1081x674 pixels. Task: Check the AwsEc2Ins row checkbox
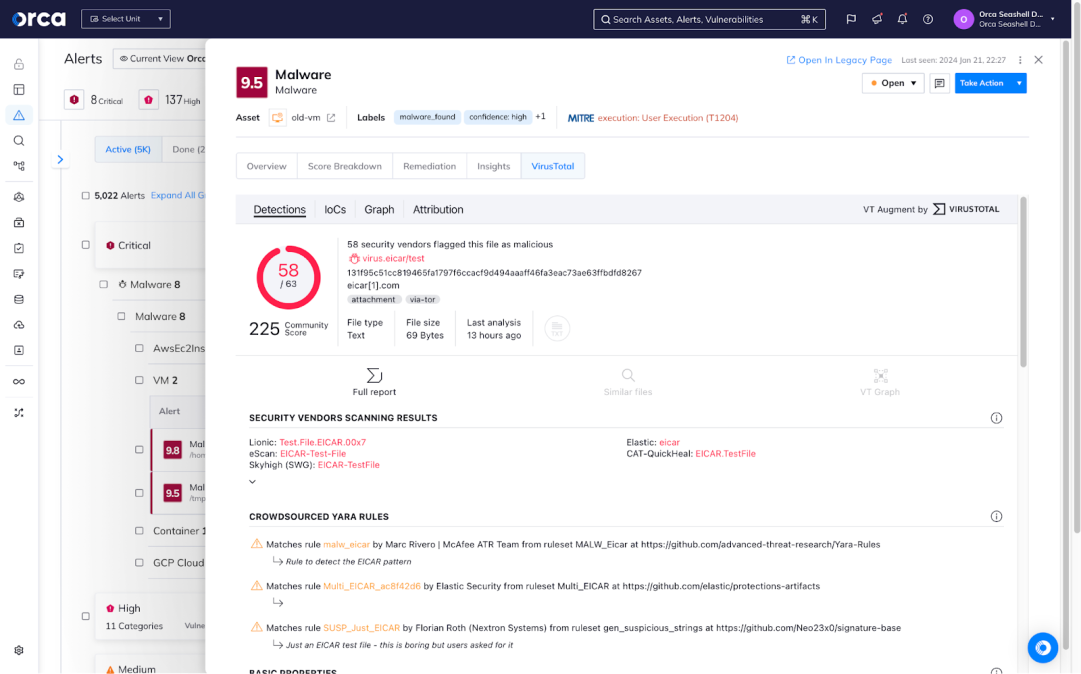click(x=139, y=348)
